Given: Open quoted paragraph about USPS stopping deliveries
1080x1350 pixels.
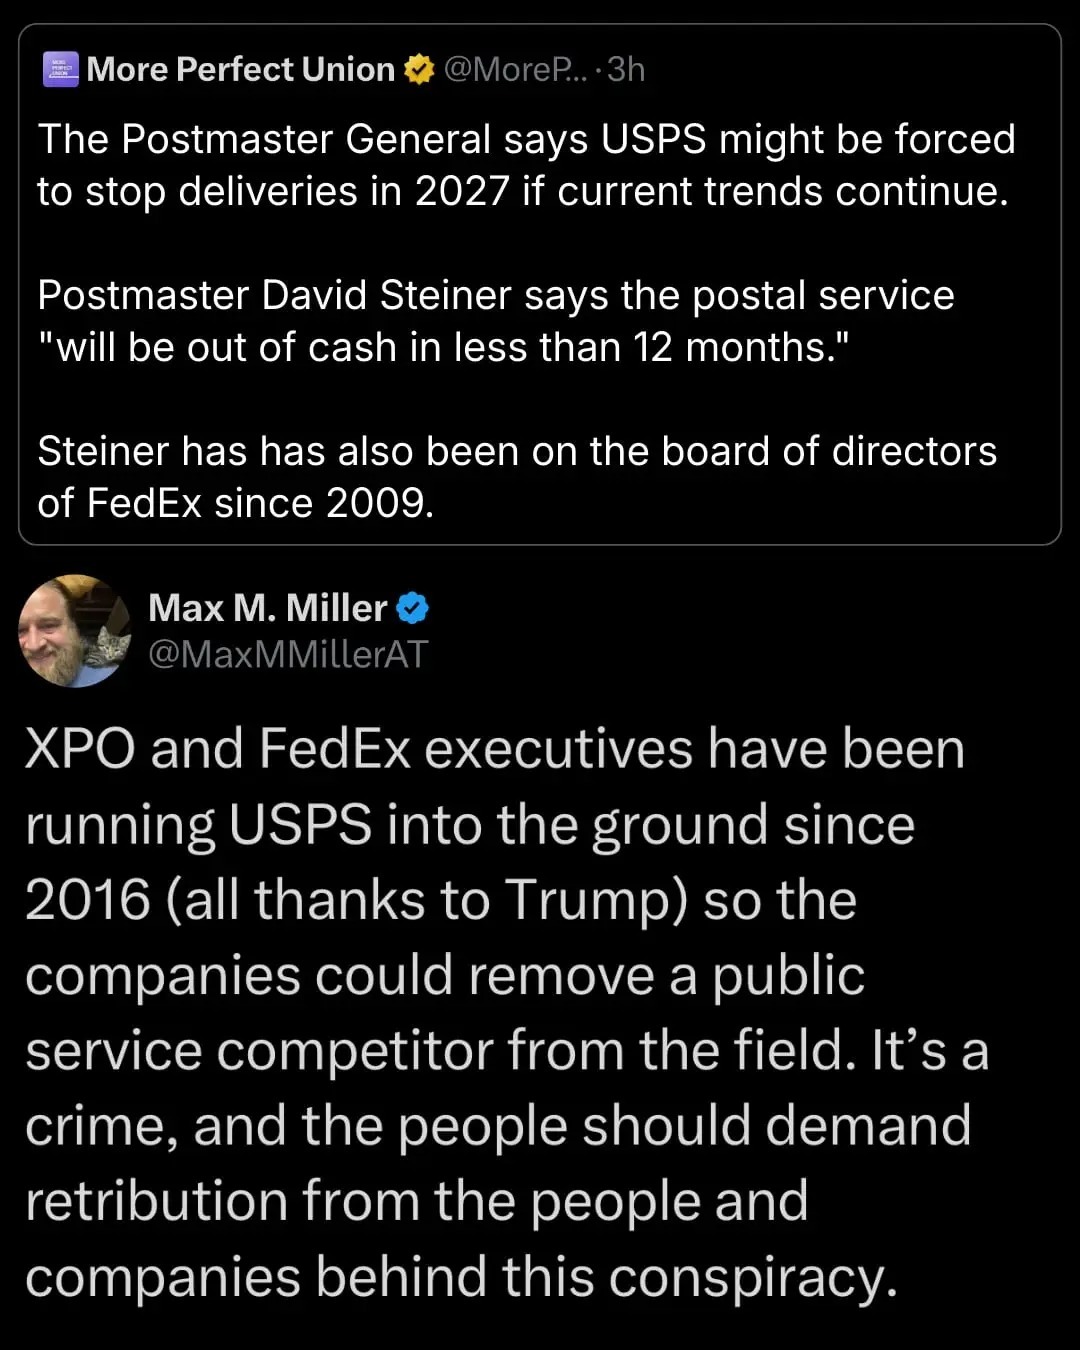Looking at the screenshot, I should (x=525, y=165).
